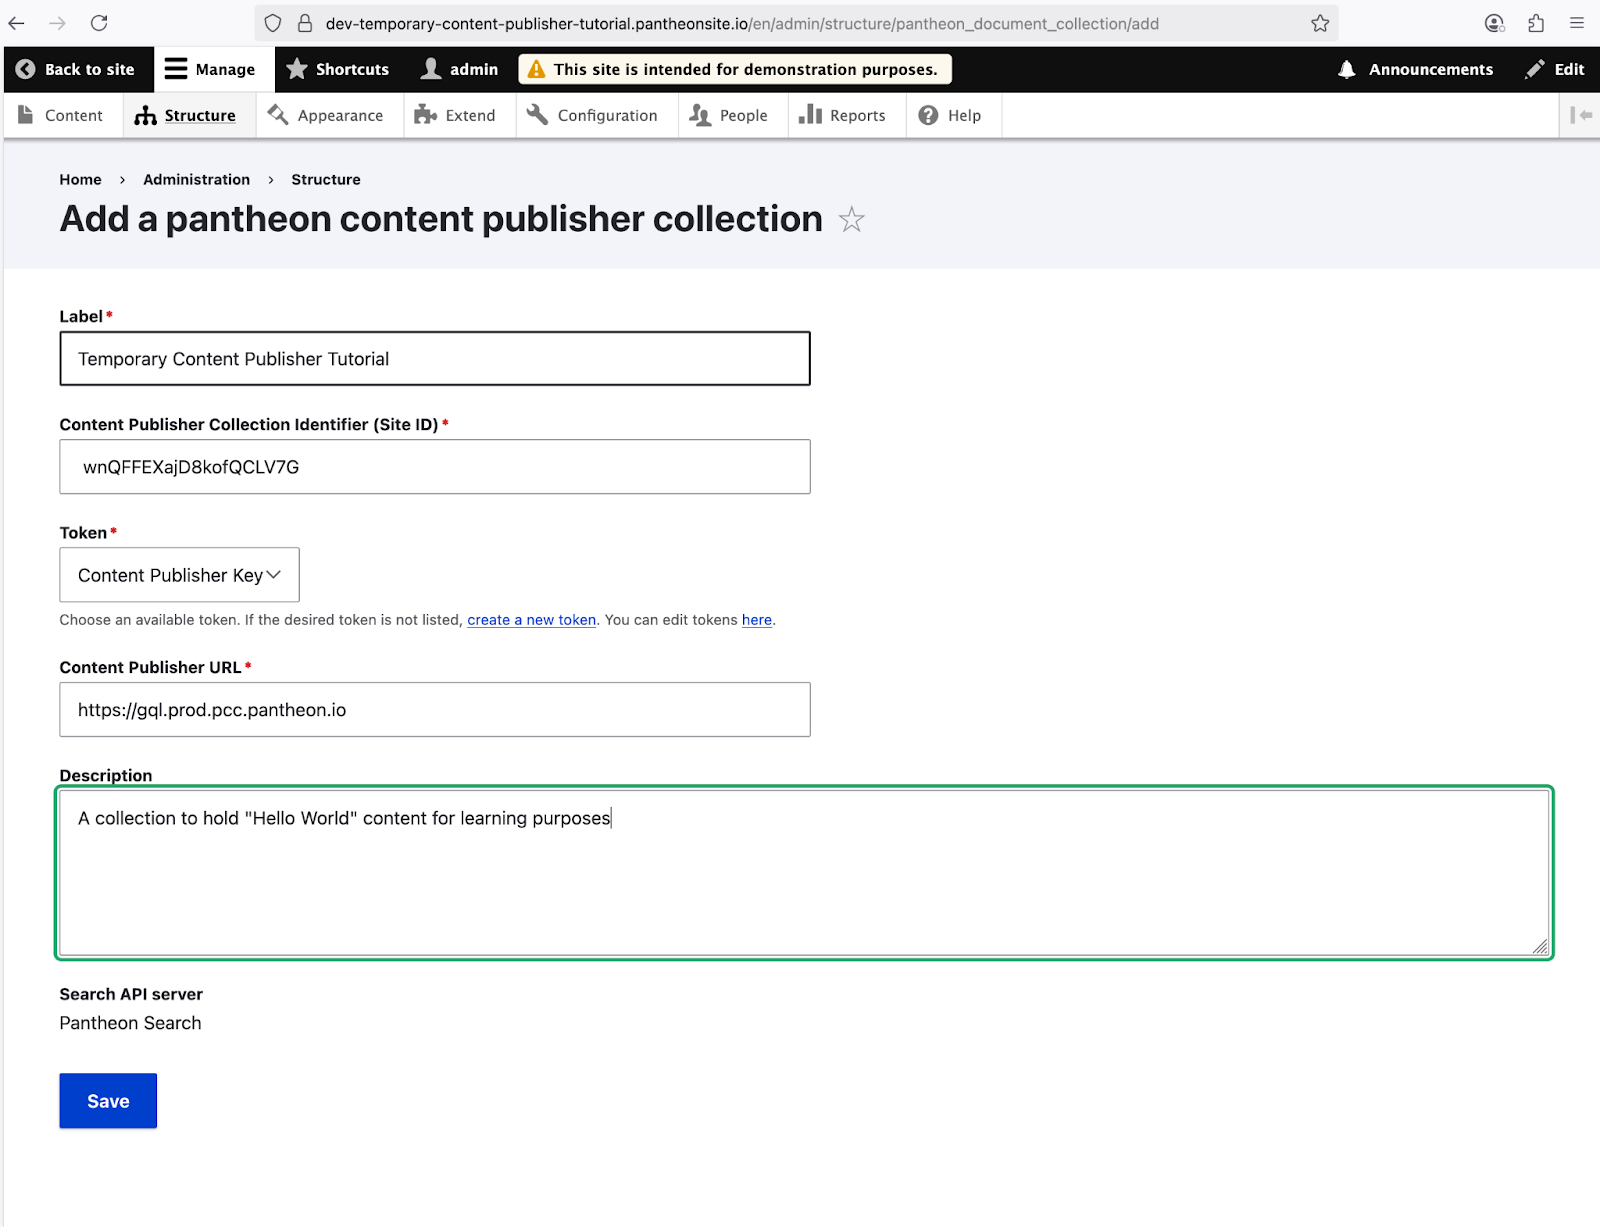The height and width of the screenshot is (1227, 1600).
Task: Toggle the Manage menu tray
Action: (211, 69)
